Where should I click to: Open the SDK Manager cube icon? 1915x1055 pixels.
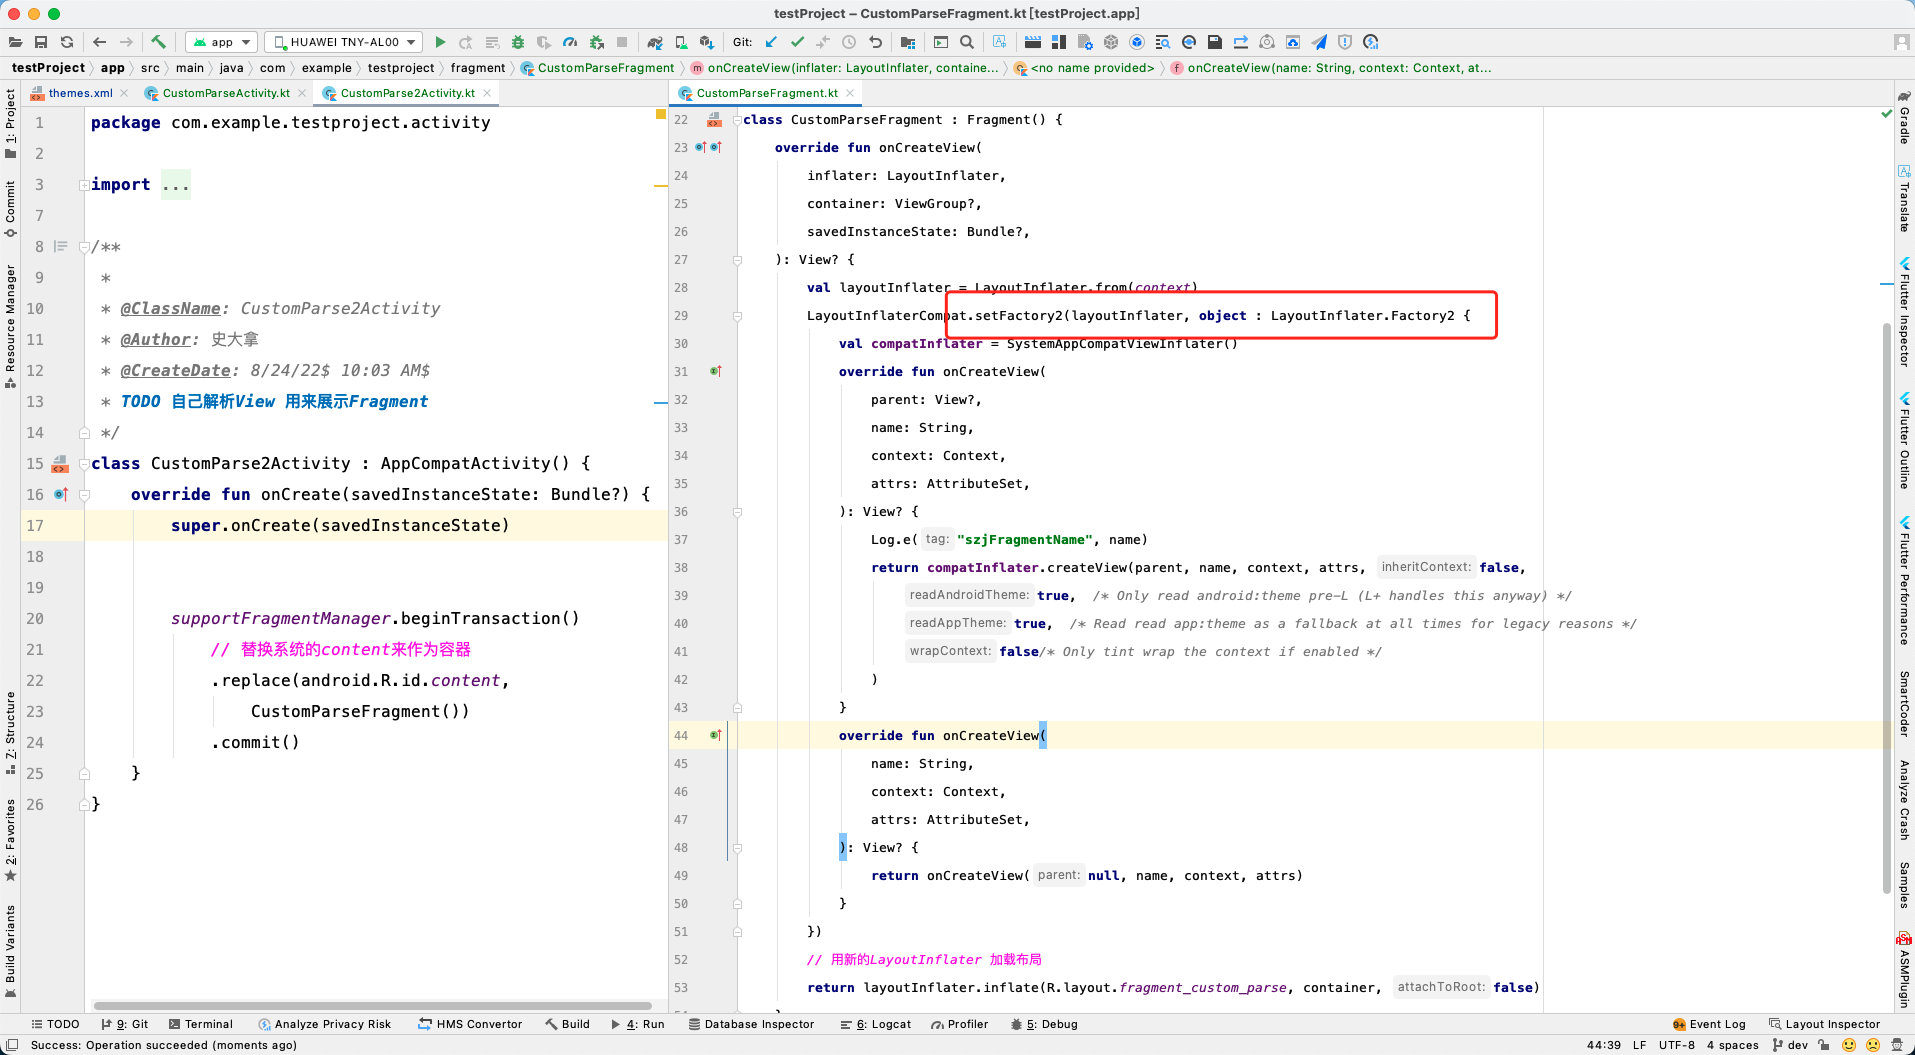707,42
